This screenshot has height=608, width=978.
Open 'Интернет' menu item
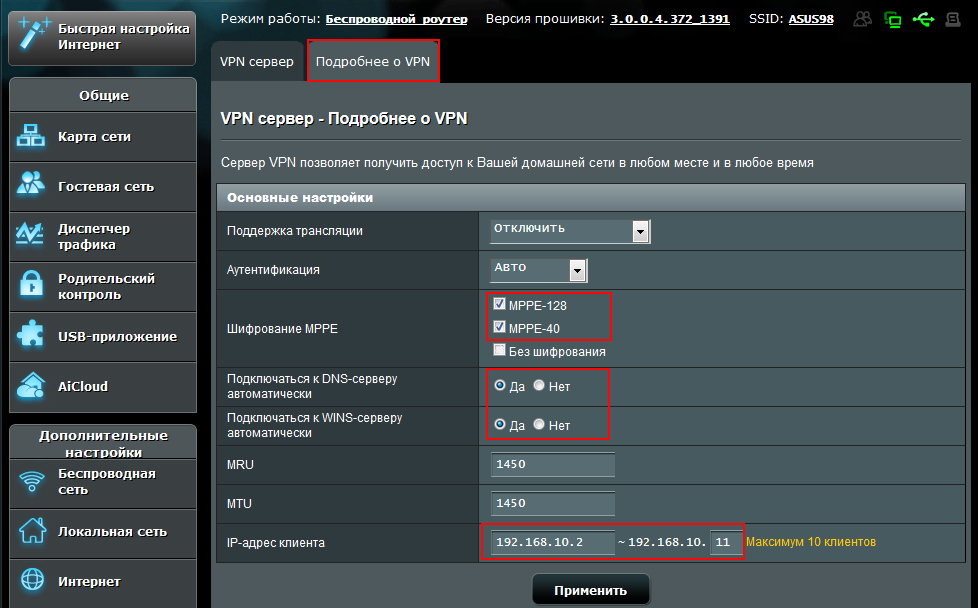103,582
